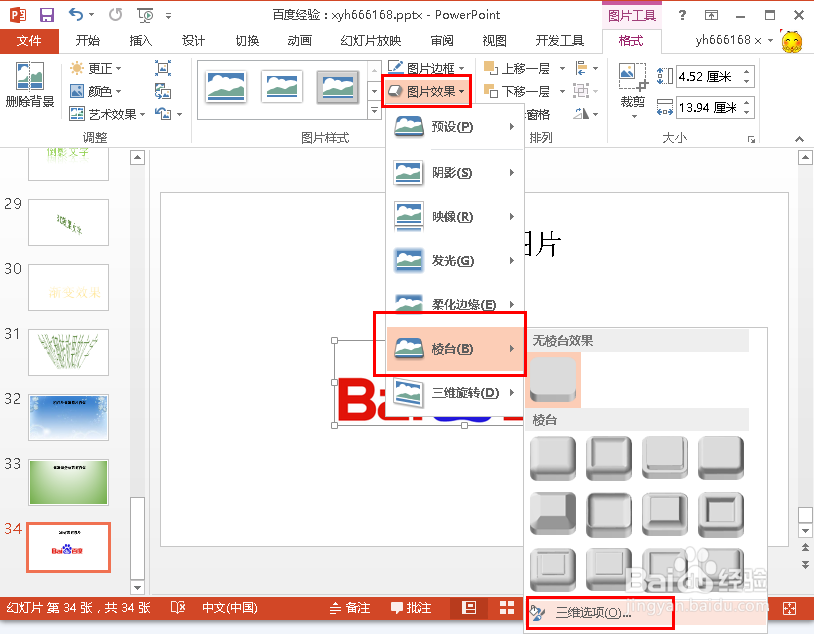The height and width of the screenshot is (634, 814).
Task: Click the width field showing 13.94 厘米
Action: (x=709, y=107)
